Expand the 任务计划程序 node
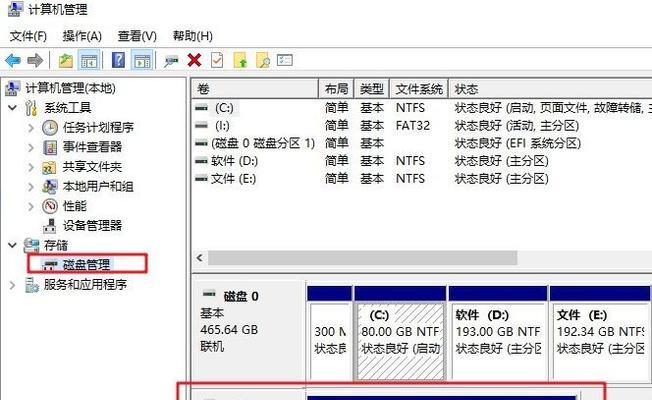652x400 pixels. 31,128
